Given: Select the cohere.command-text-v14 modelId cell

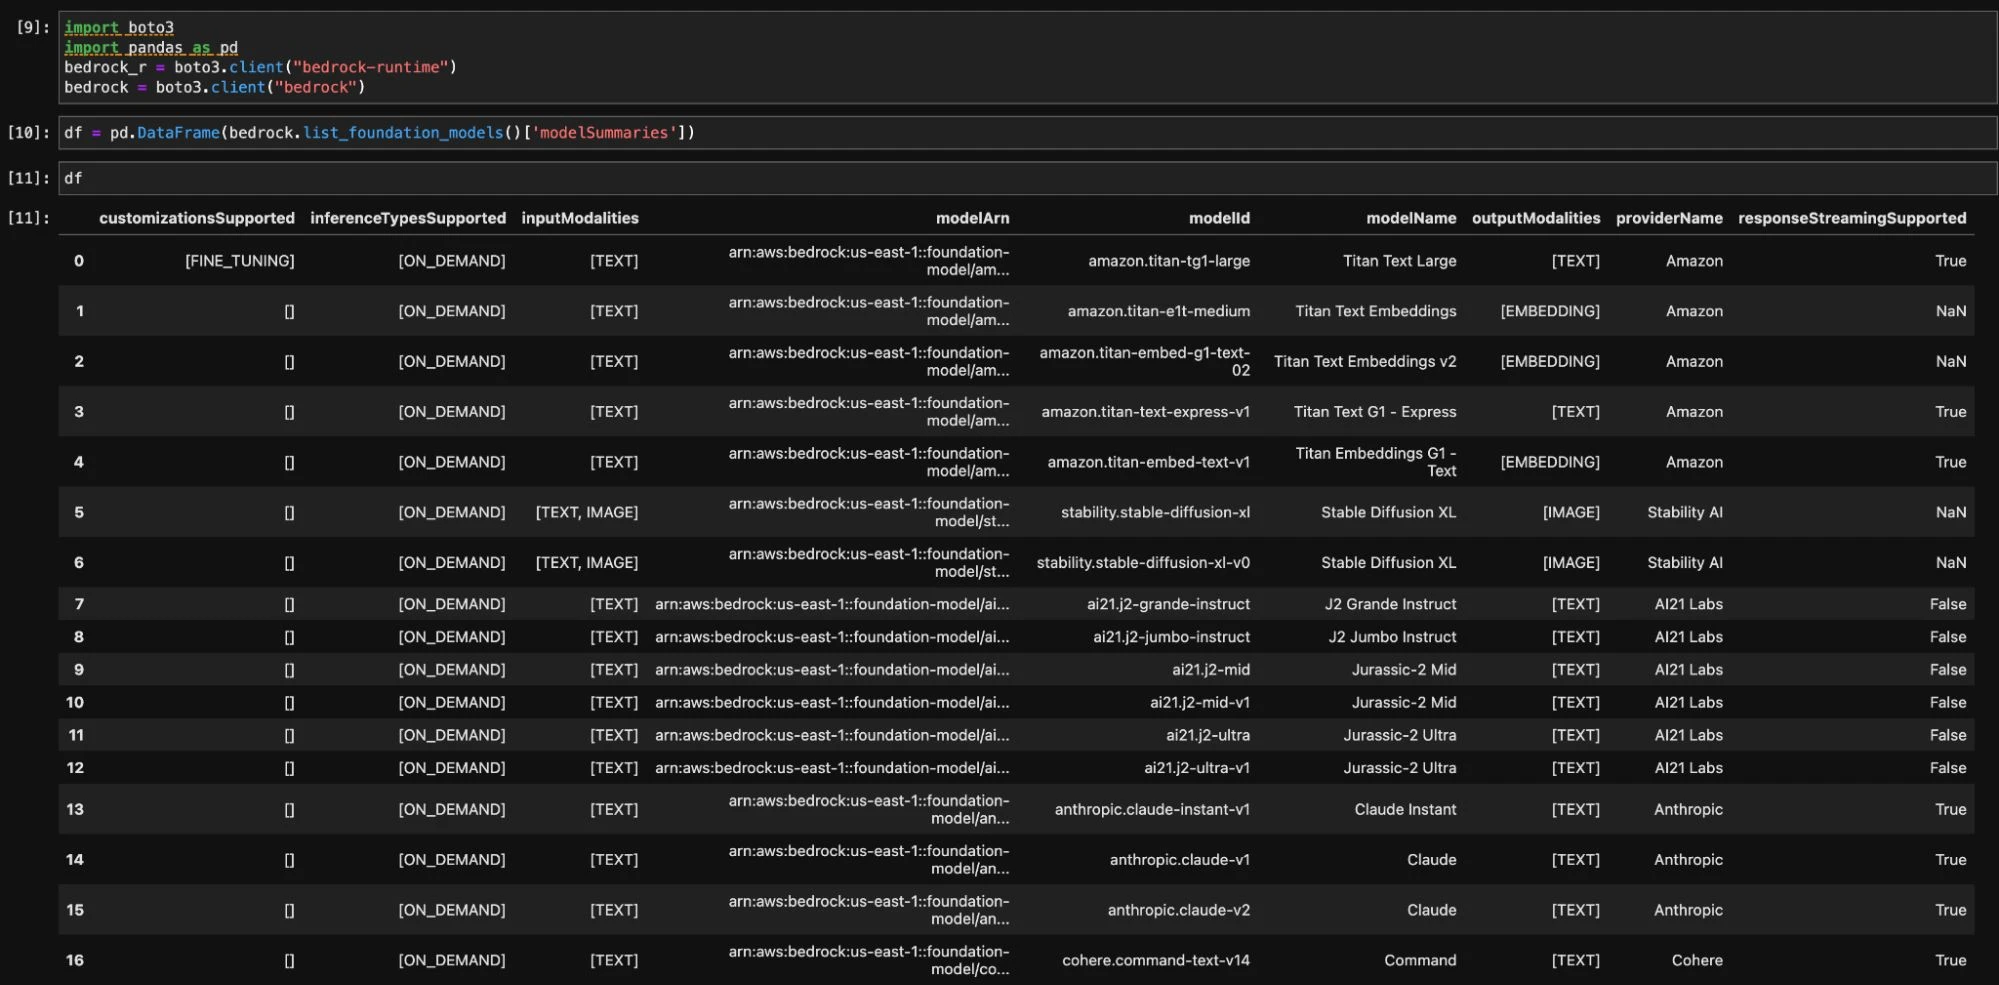Looking at the screenshot, I should [x=1156, y=960].
